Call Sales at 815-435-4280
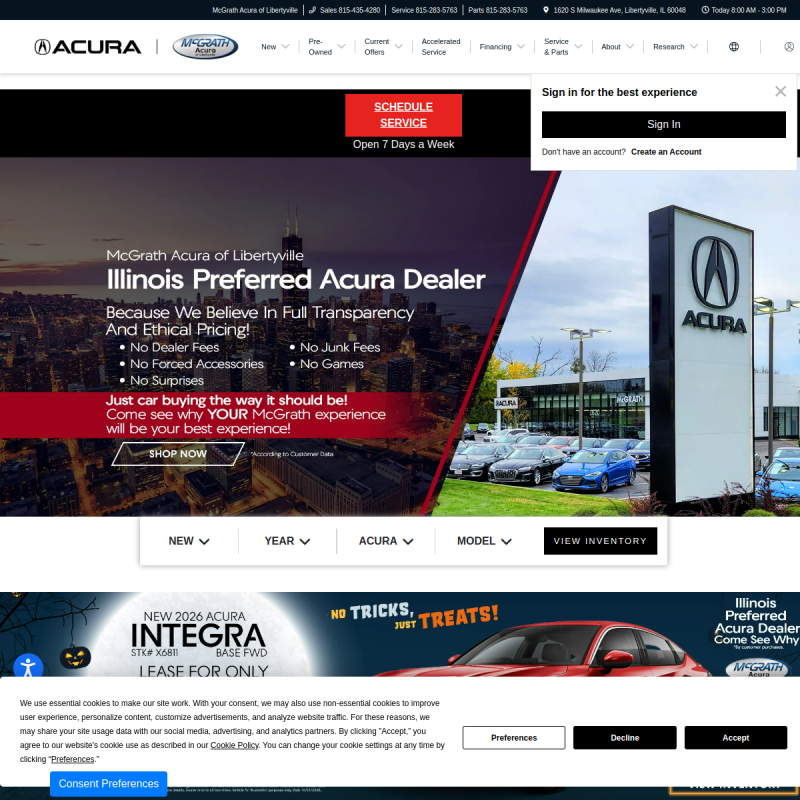The width and height of the screenshot is (800, 800). point(350,10)
